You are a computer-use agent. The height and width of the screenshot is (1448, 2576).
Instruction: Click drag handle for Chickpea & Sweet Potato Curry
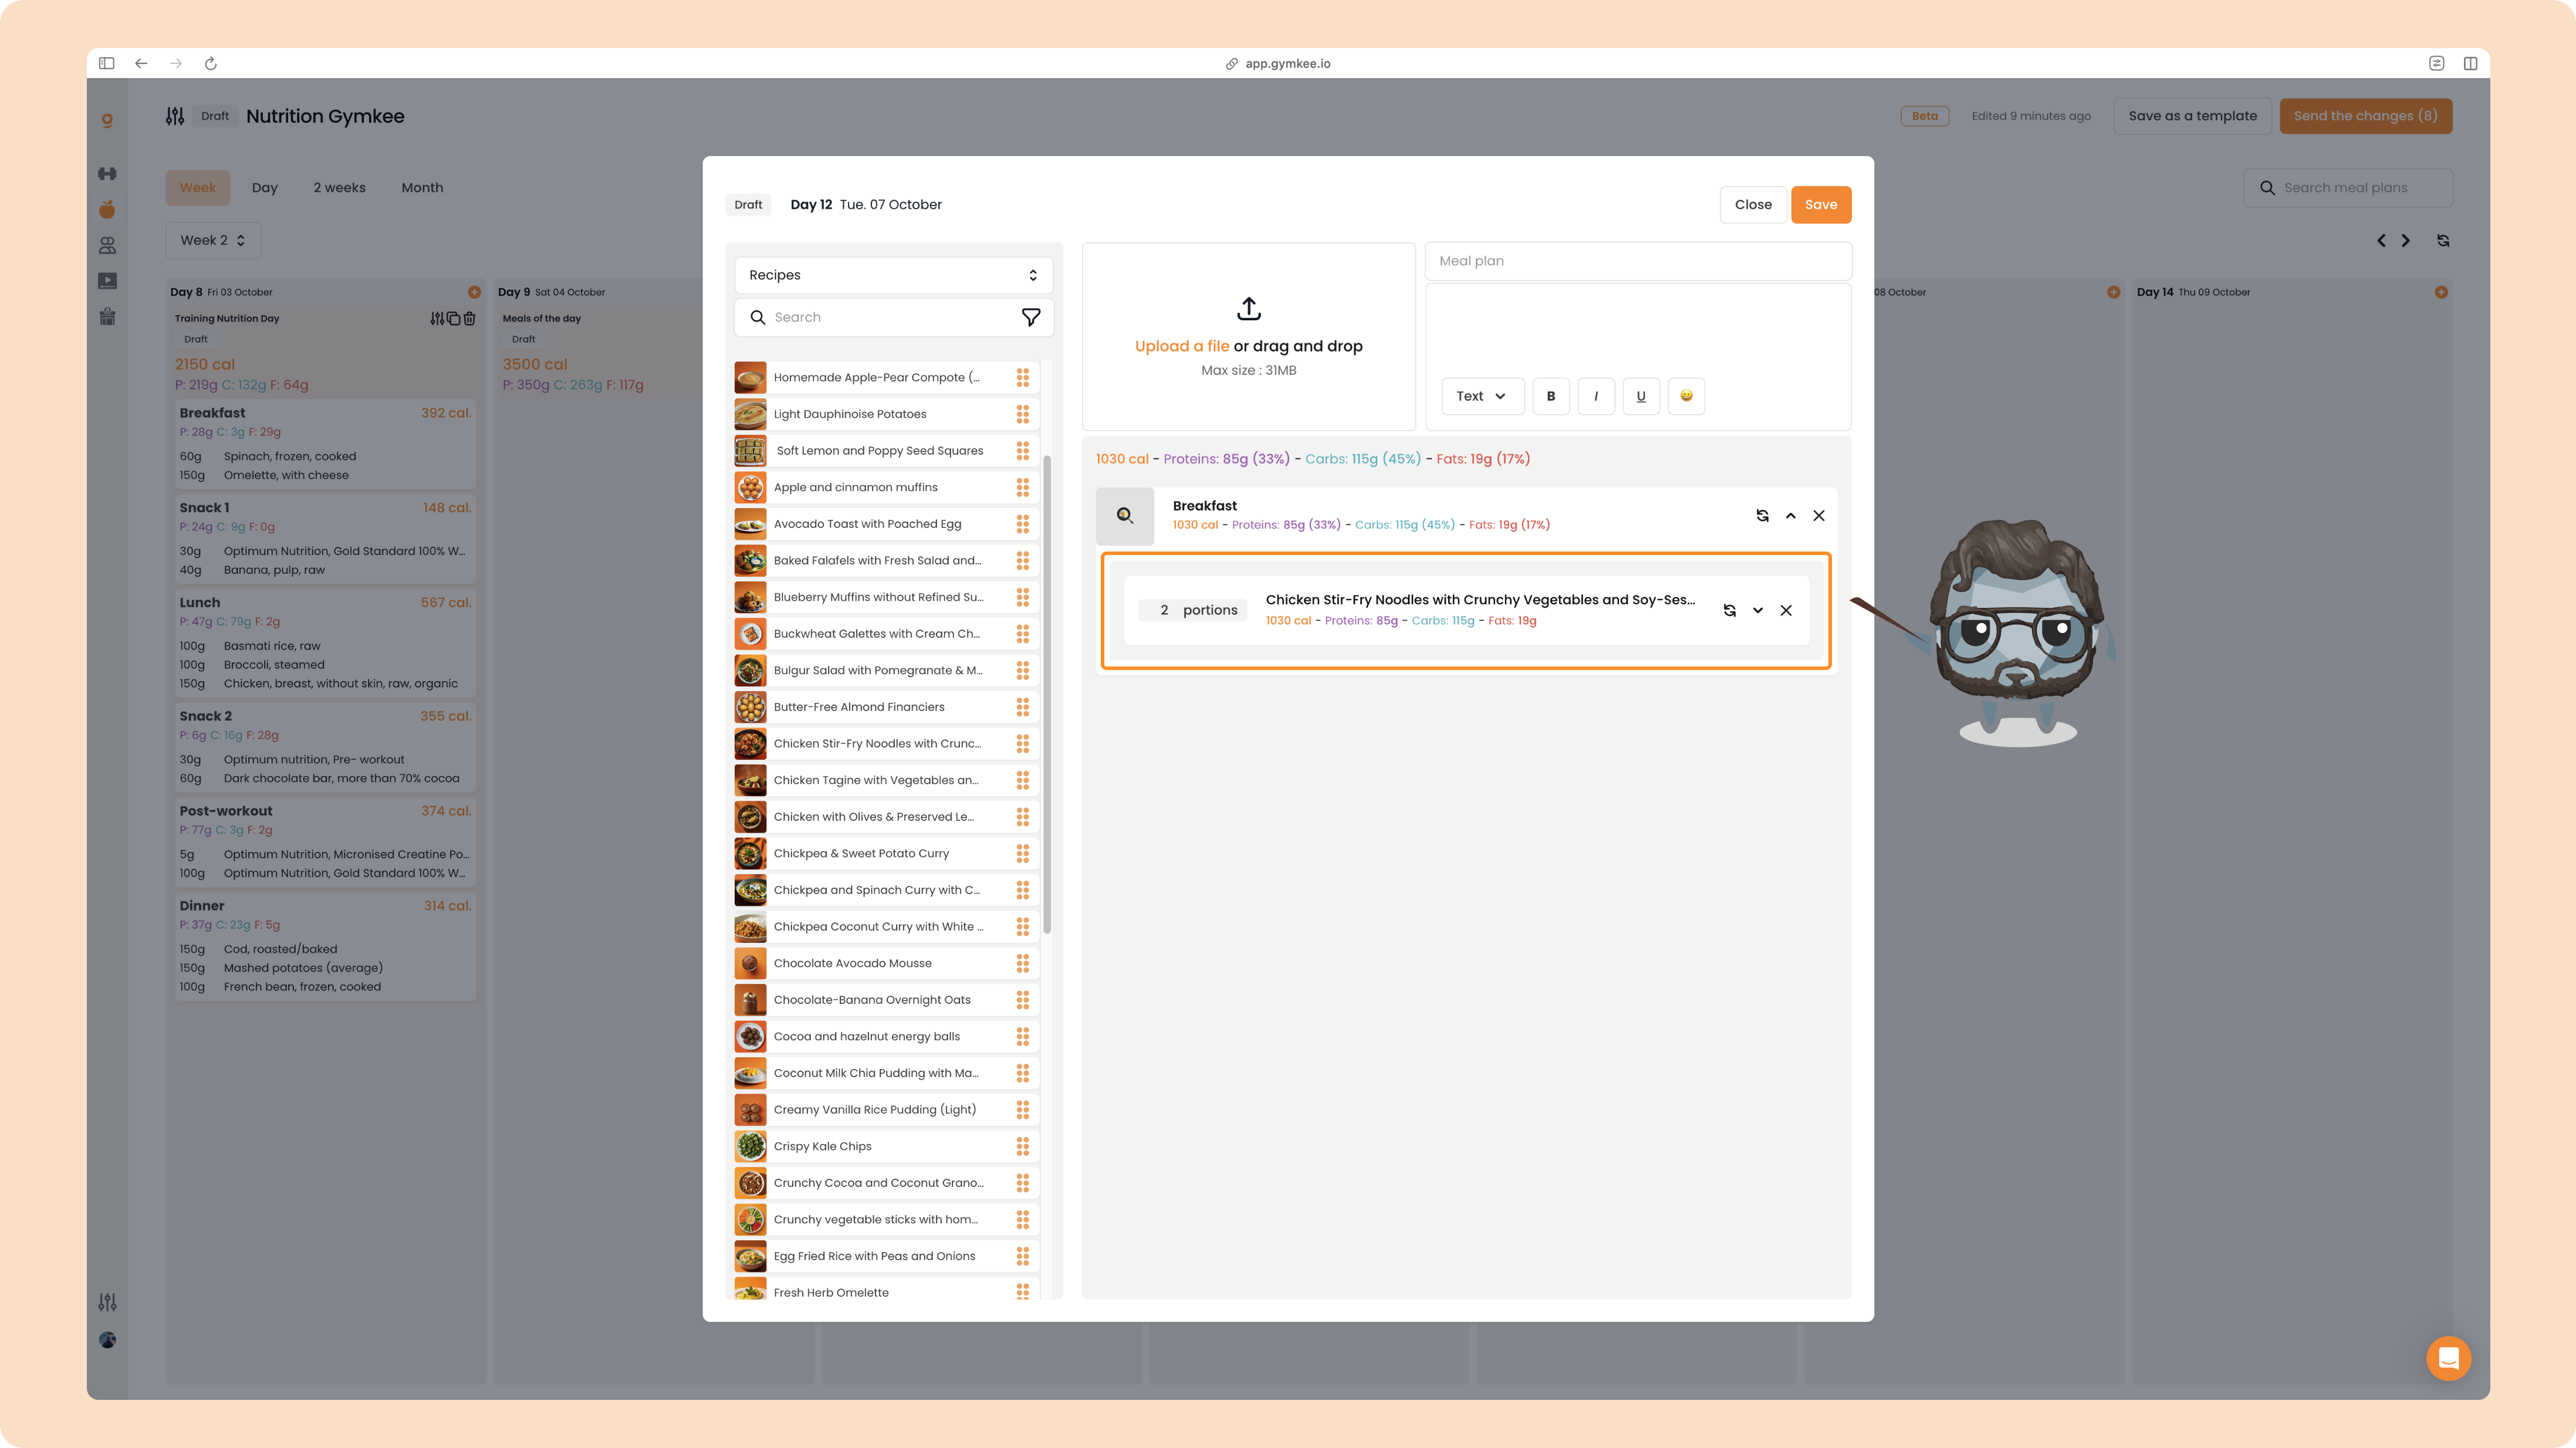click(x=1022, y=853)
